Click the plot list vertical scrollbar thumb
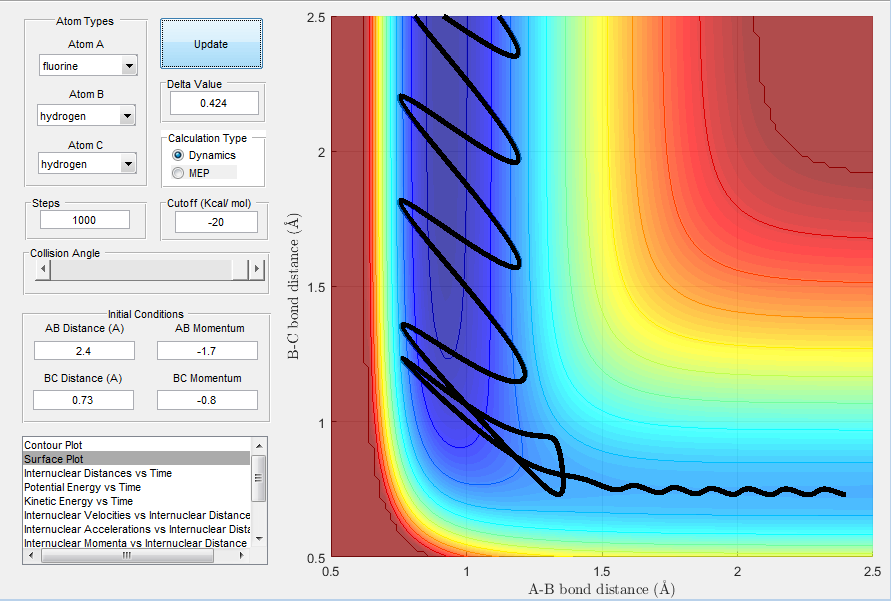 tap(259, 478)
